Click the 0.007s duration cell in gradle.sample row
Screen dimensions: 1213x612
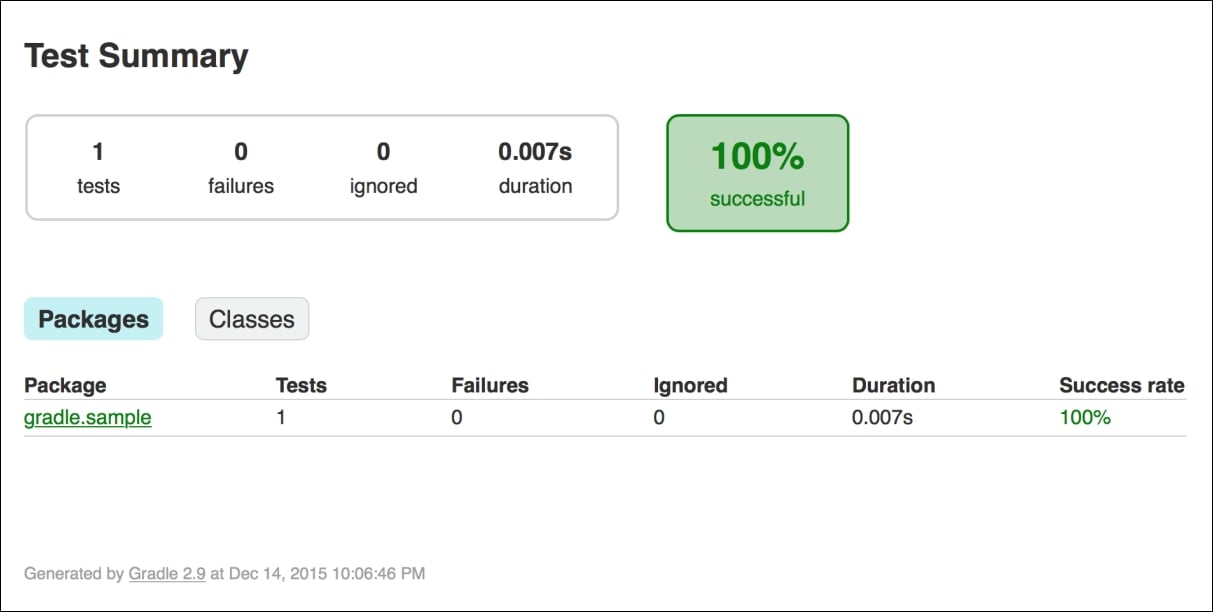882,417
